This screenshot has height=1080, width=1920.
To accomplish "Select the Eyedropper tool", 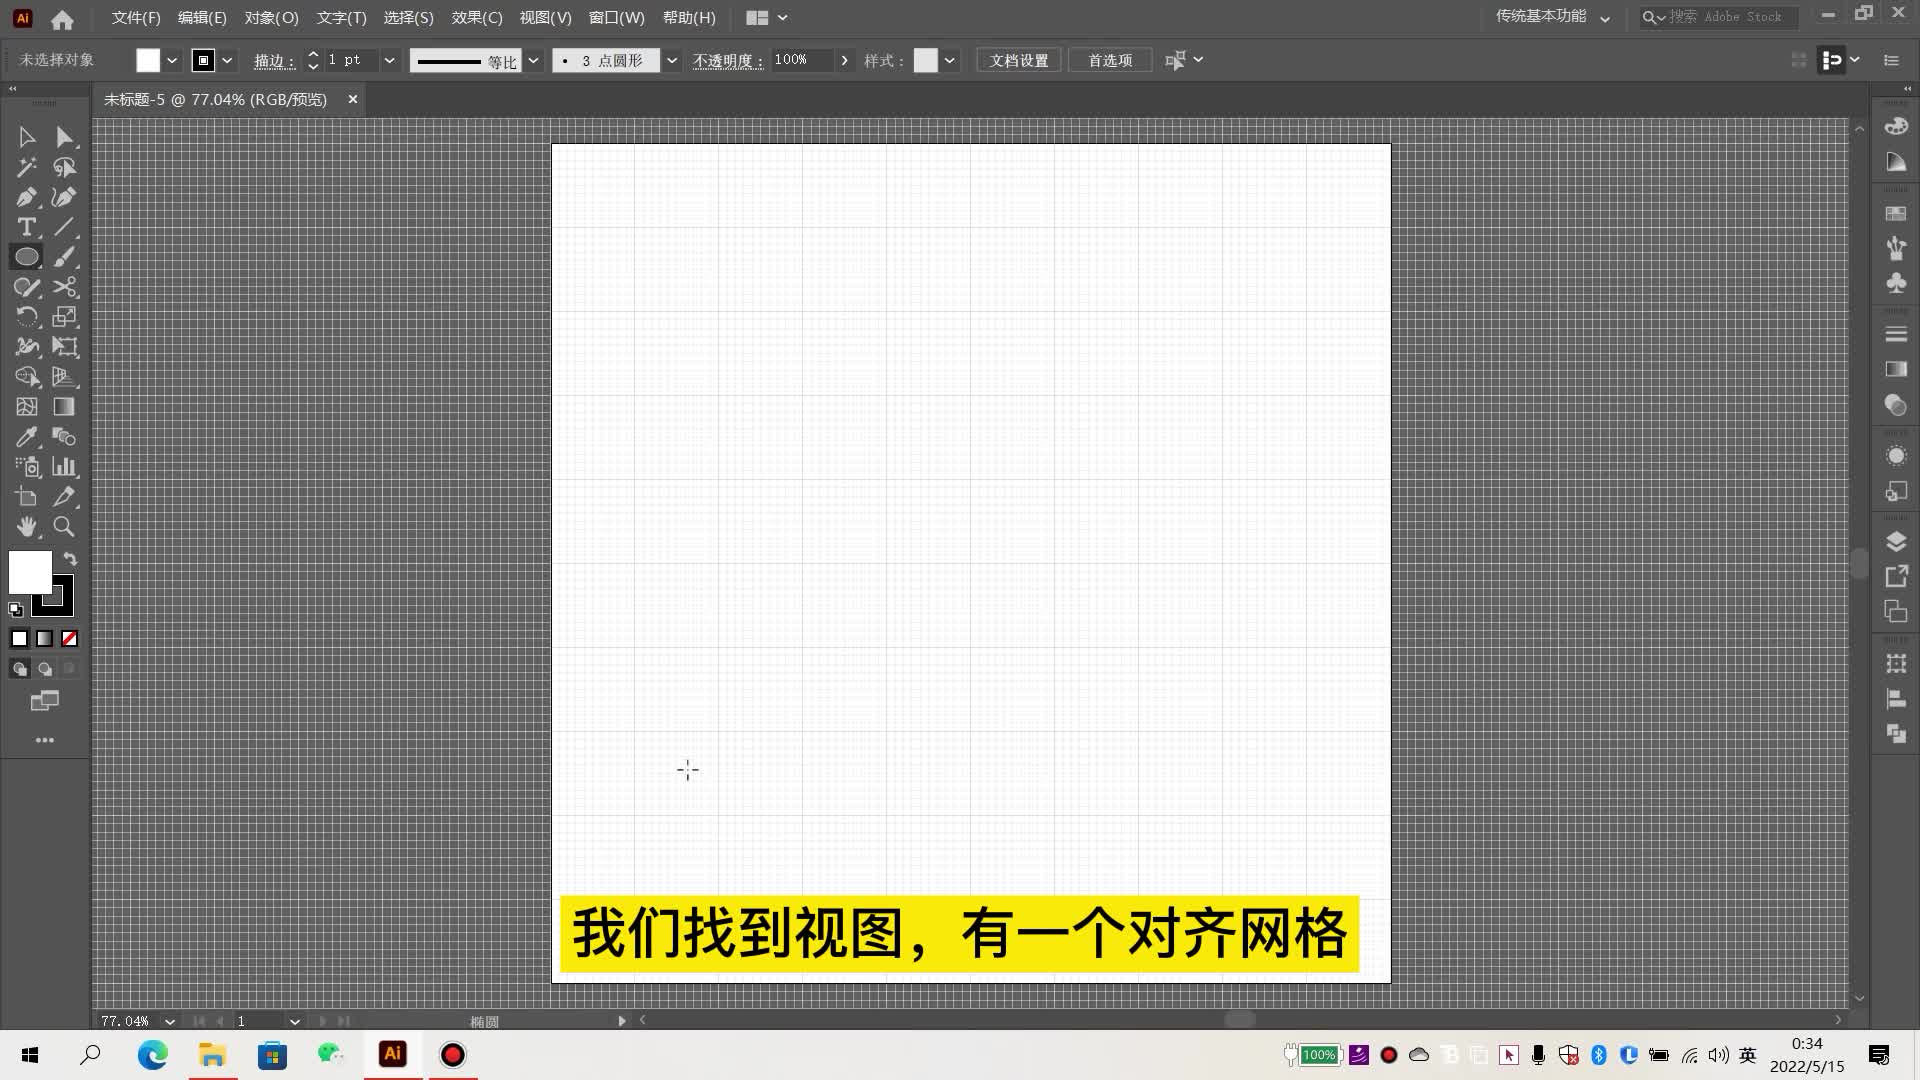I will pyautogui.click(x=27, y=437).
